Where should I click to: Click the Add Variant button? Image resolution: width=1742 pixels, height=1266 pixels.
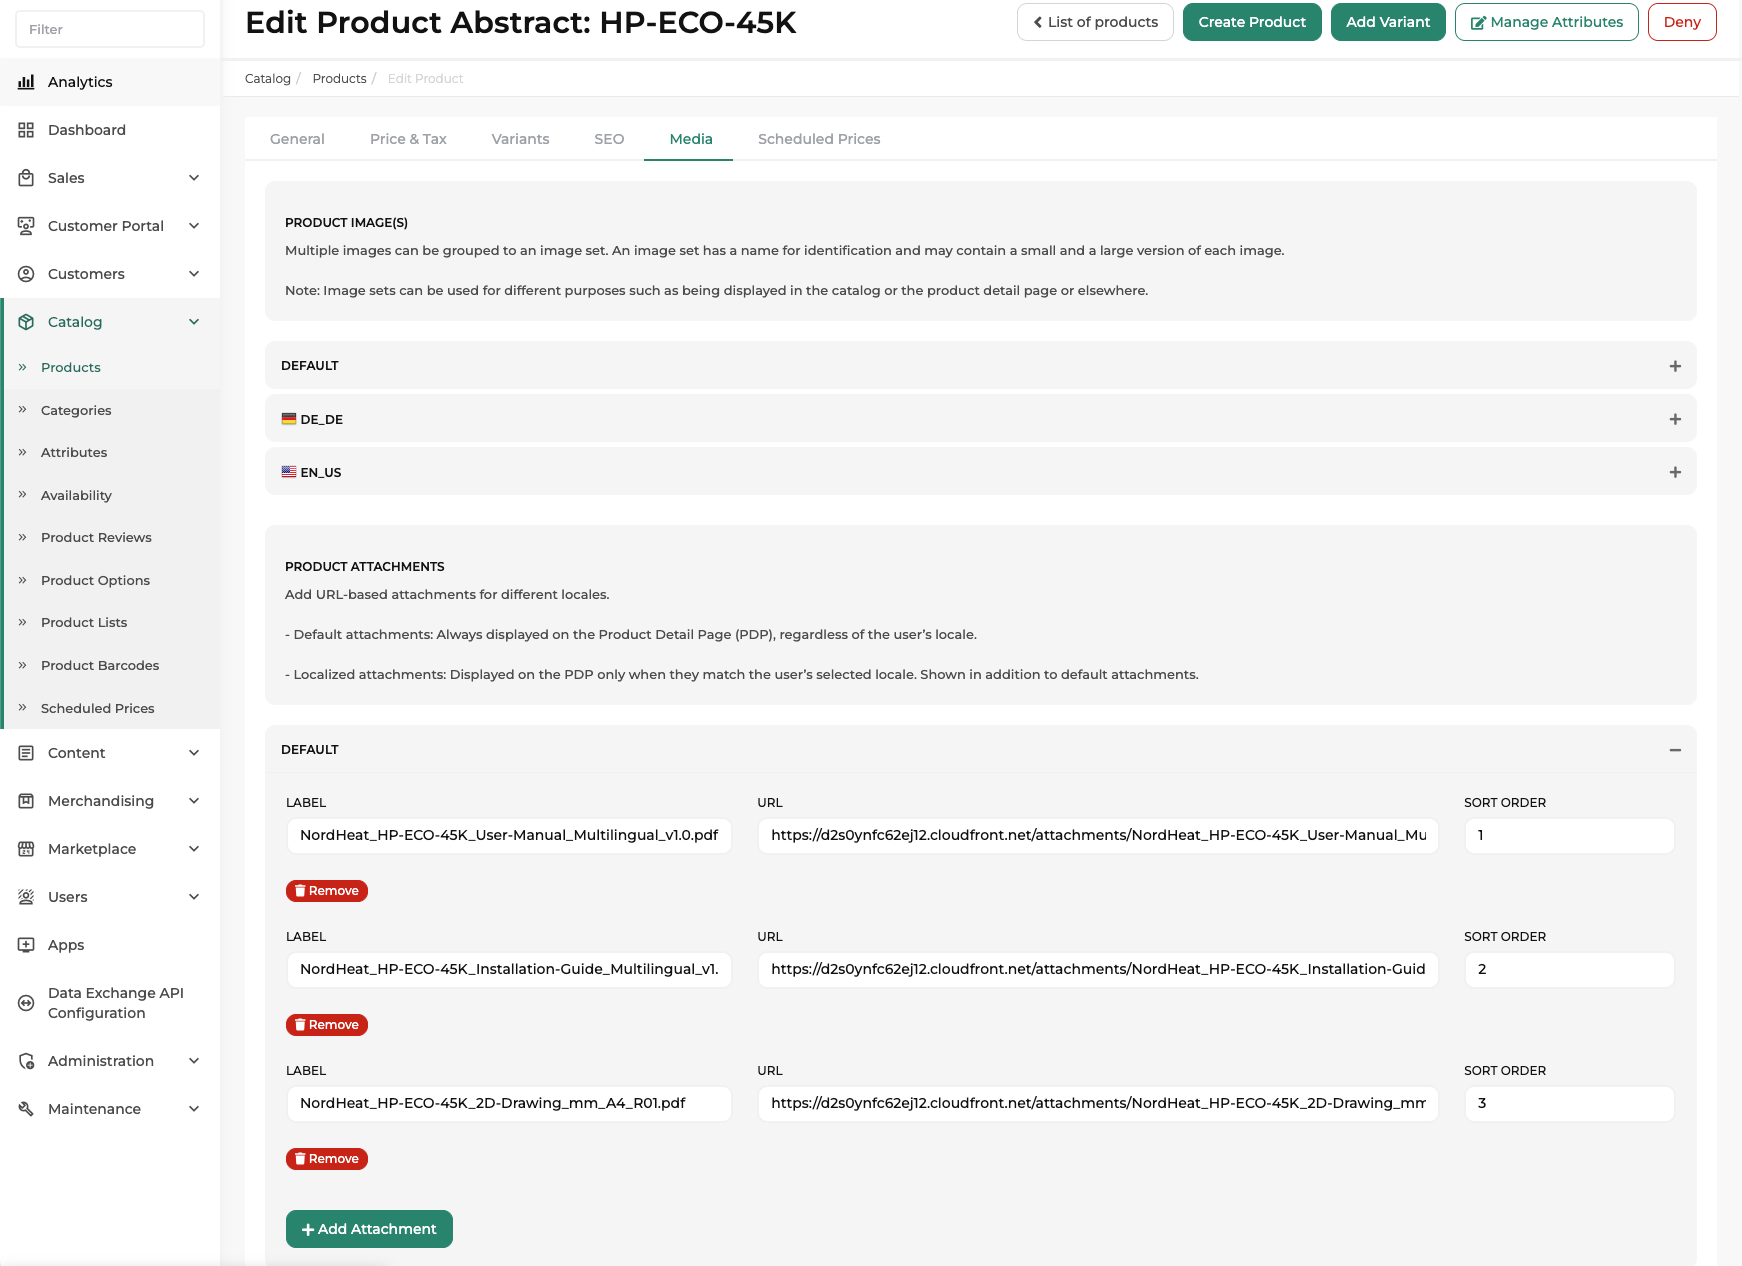pos(1388,21)
